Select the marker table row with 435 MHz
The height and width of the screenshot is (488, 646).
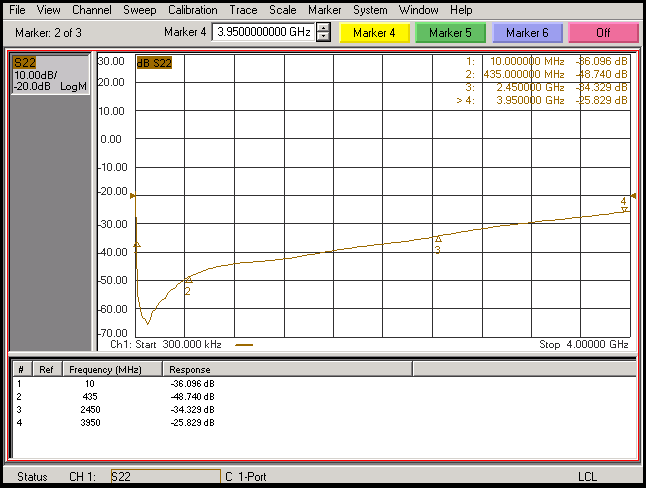click(324, 396)
